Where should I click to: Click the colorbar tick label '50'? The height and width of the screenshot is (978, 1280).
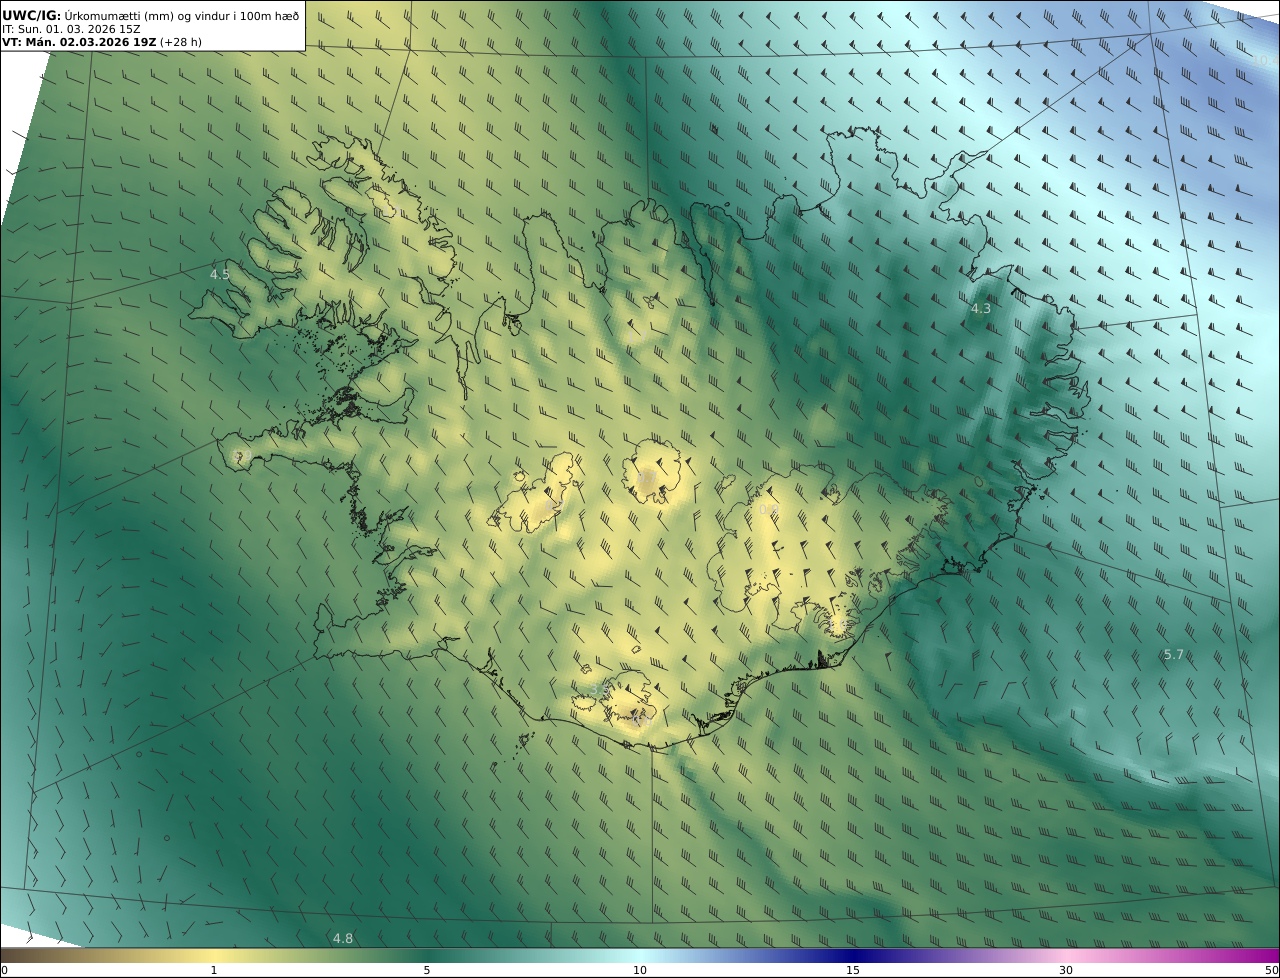click(x=1271, y=970)
